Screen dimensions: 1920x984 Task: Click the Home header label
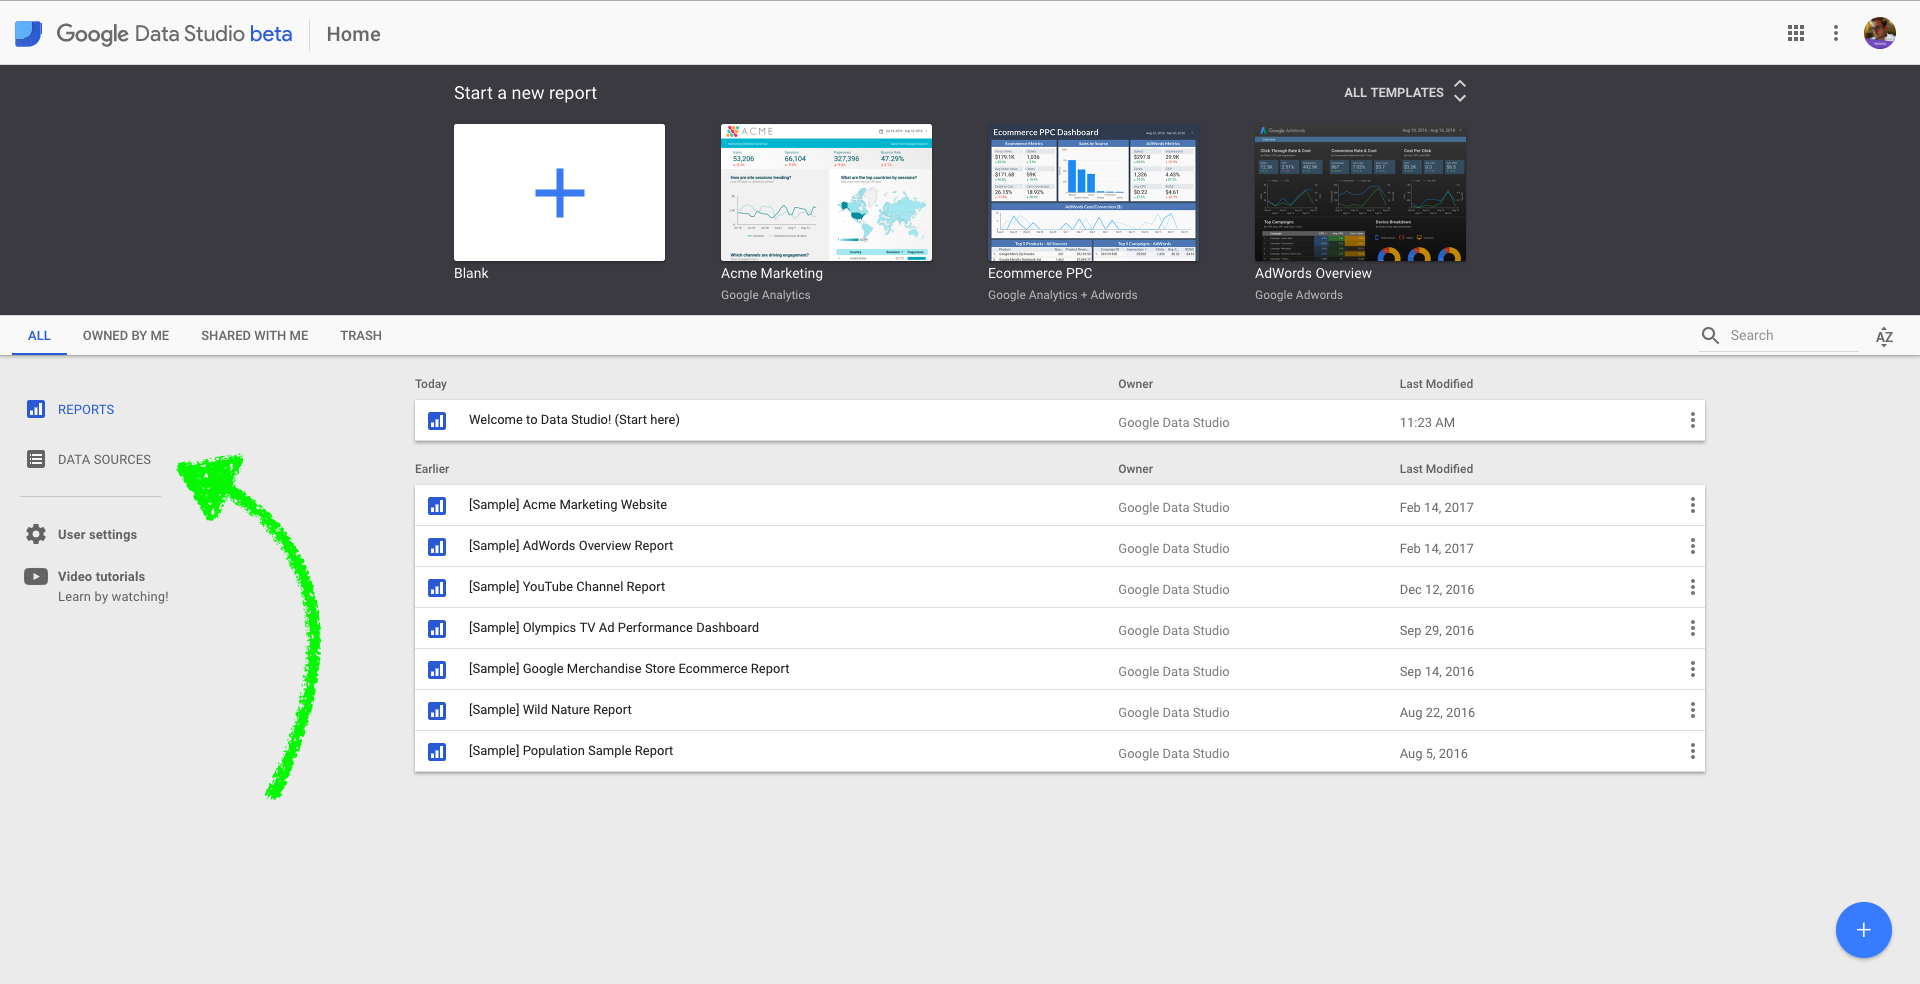pyautogui.click(x=353, y=34)
